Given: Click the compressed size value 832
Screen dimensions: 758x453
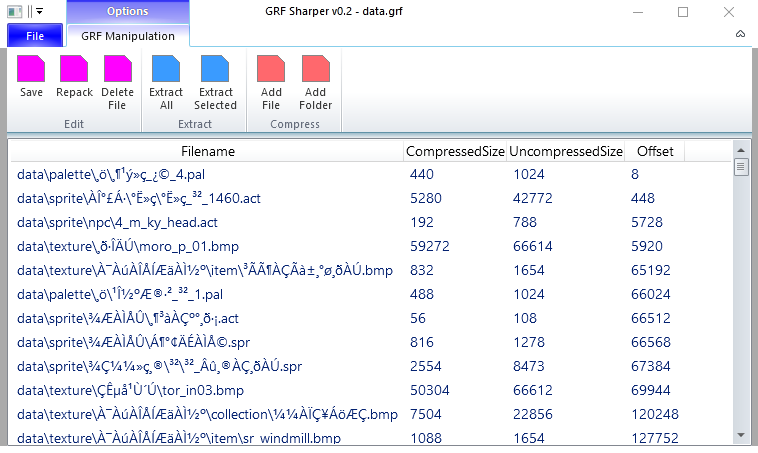Looking at the screenshot, I should [x=422, y=270].
